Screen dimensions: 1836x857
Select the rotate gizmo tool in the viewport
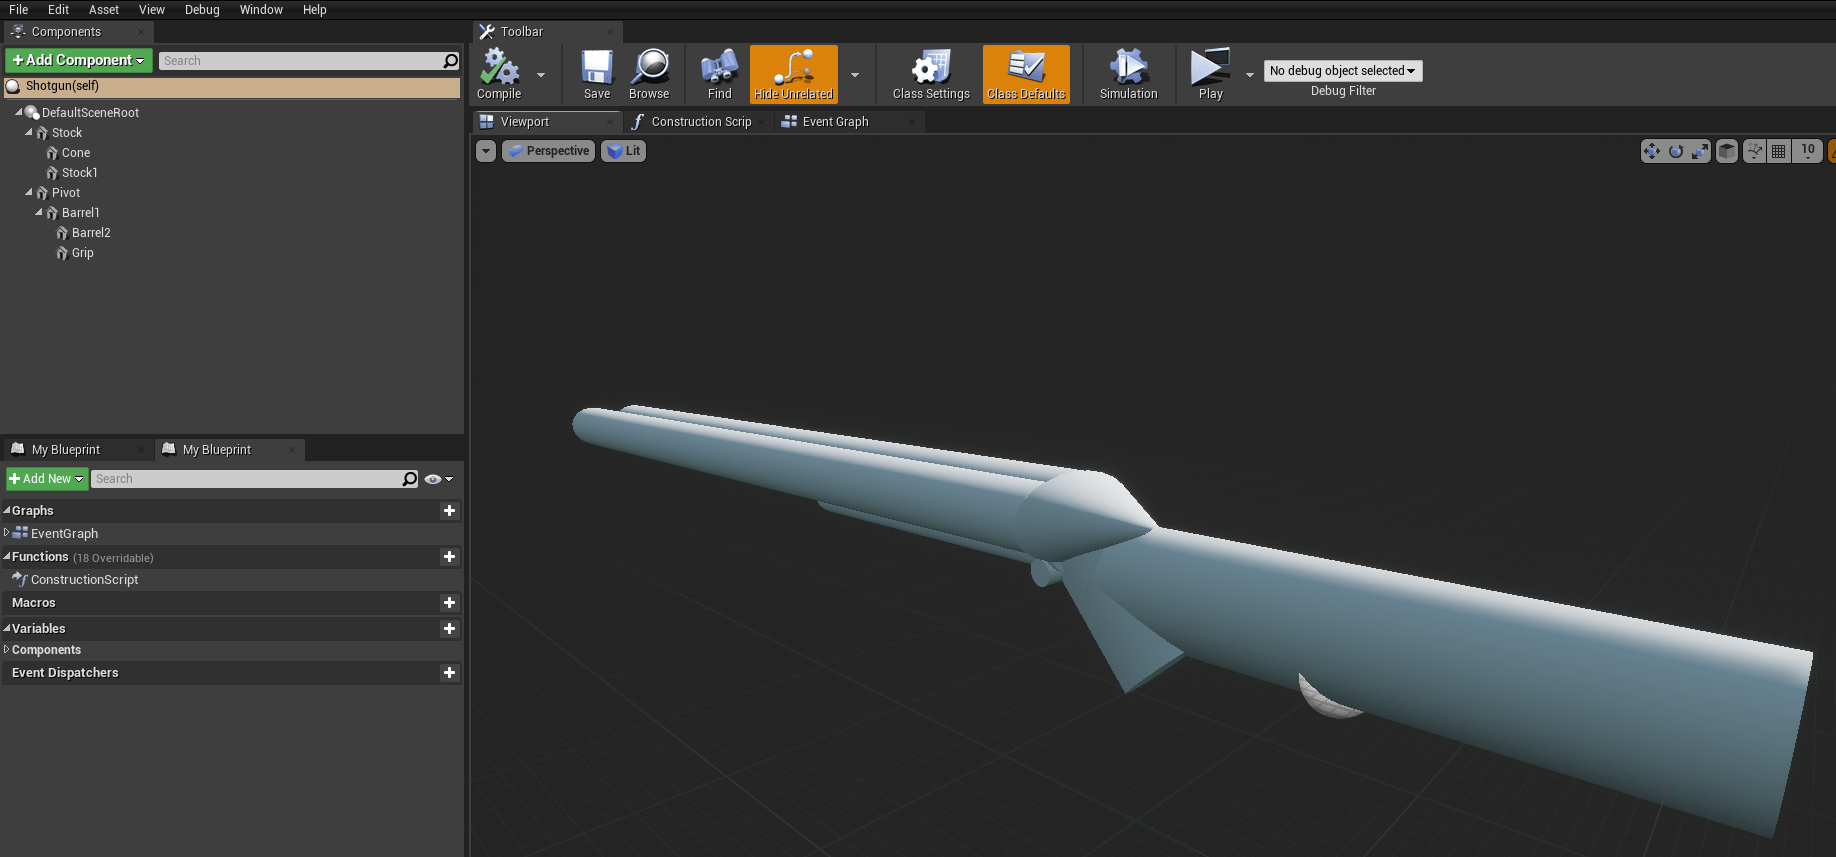click(1676, 151)
